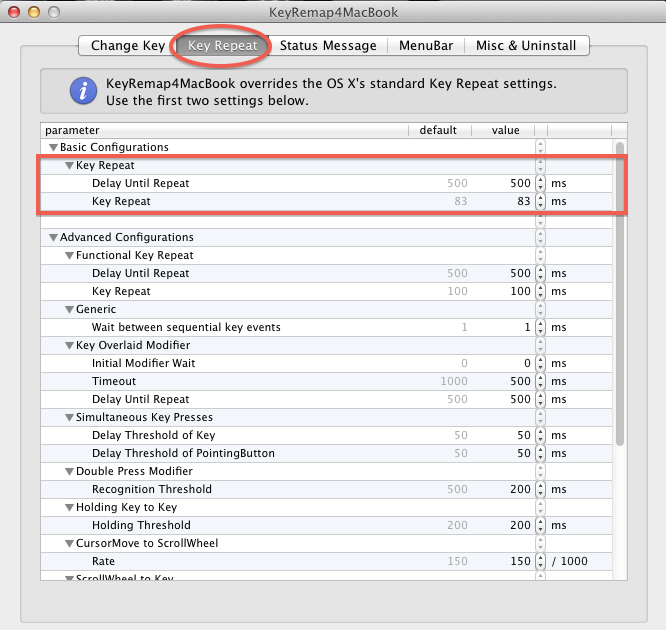This screenshot has height=630, width=666.
Task: Collapse the Key Overlaid Modifier group
Action: [x=69, y=346]
